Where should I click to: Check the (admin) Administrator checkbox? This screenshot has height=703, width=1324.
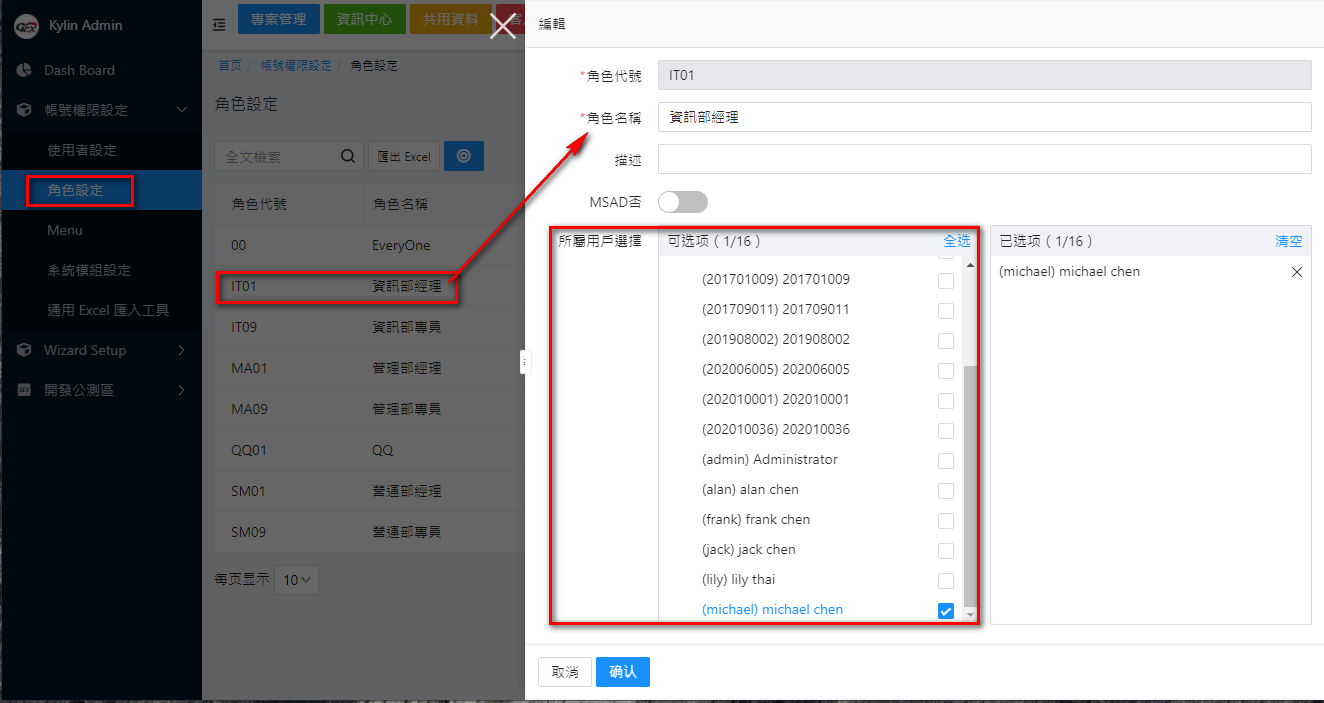(945, 461)
